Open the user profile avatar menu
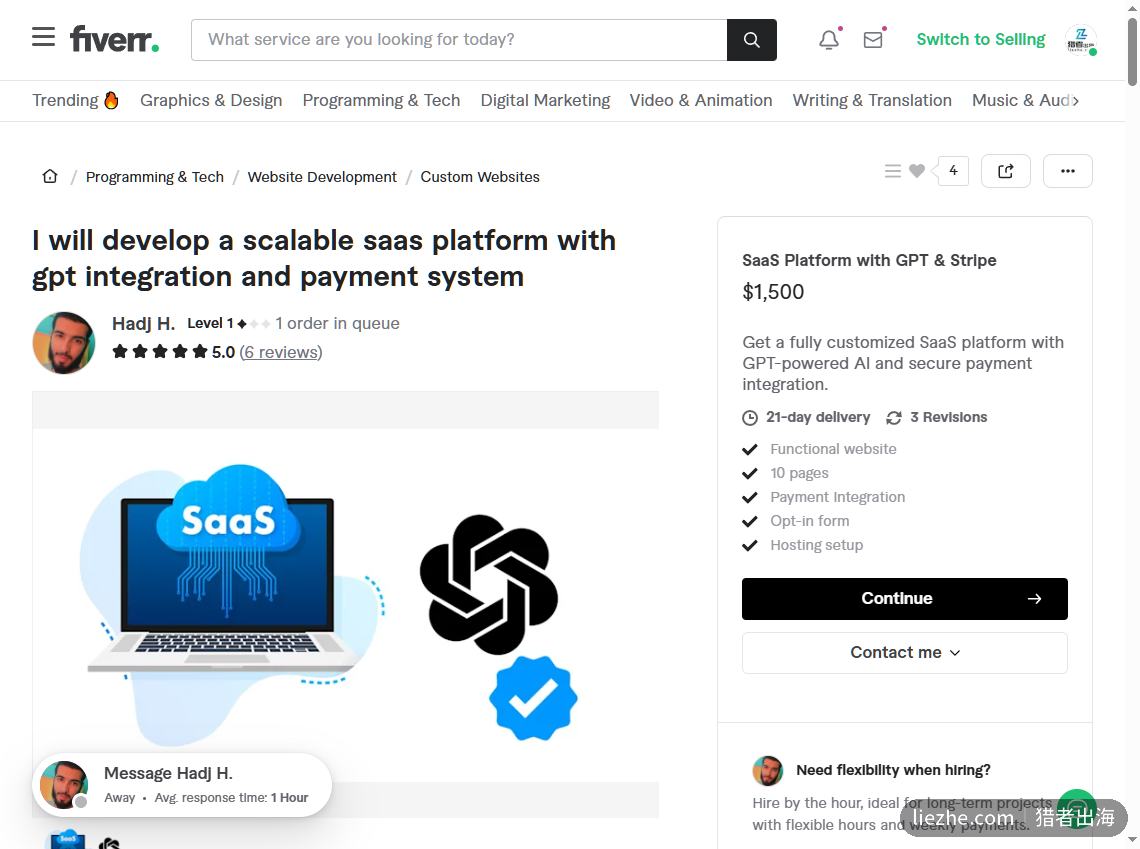Image resolution: width=1140 pixels, height=849 pixels. [1081, 40]
